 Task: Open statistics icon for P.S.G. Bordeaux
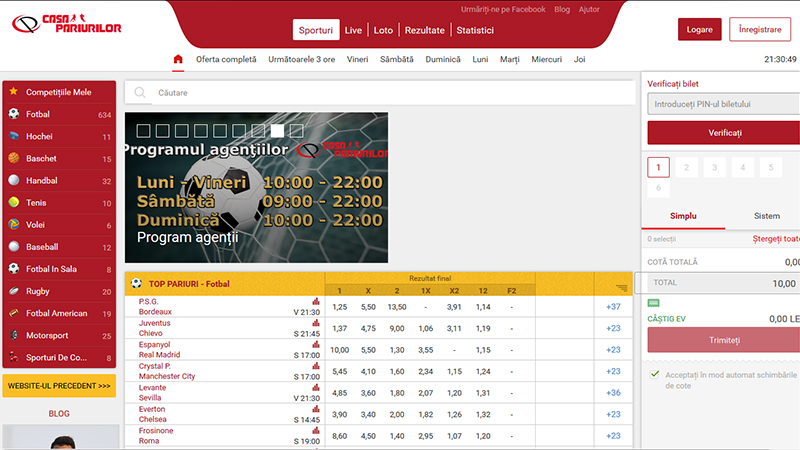click(x=316, y=302)
